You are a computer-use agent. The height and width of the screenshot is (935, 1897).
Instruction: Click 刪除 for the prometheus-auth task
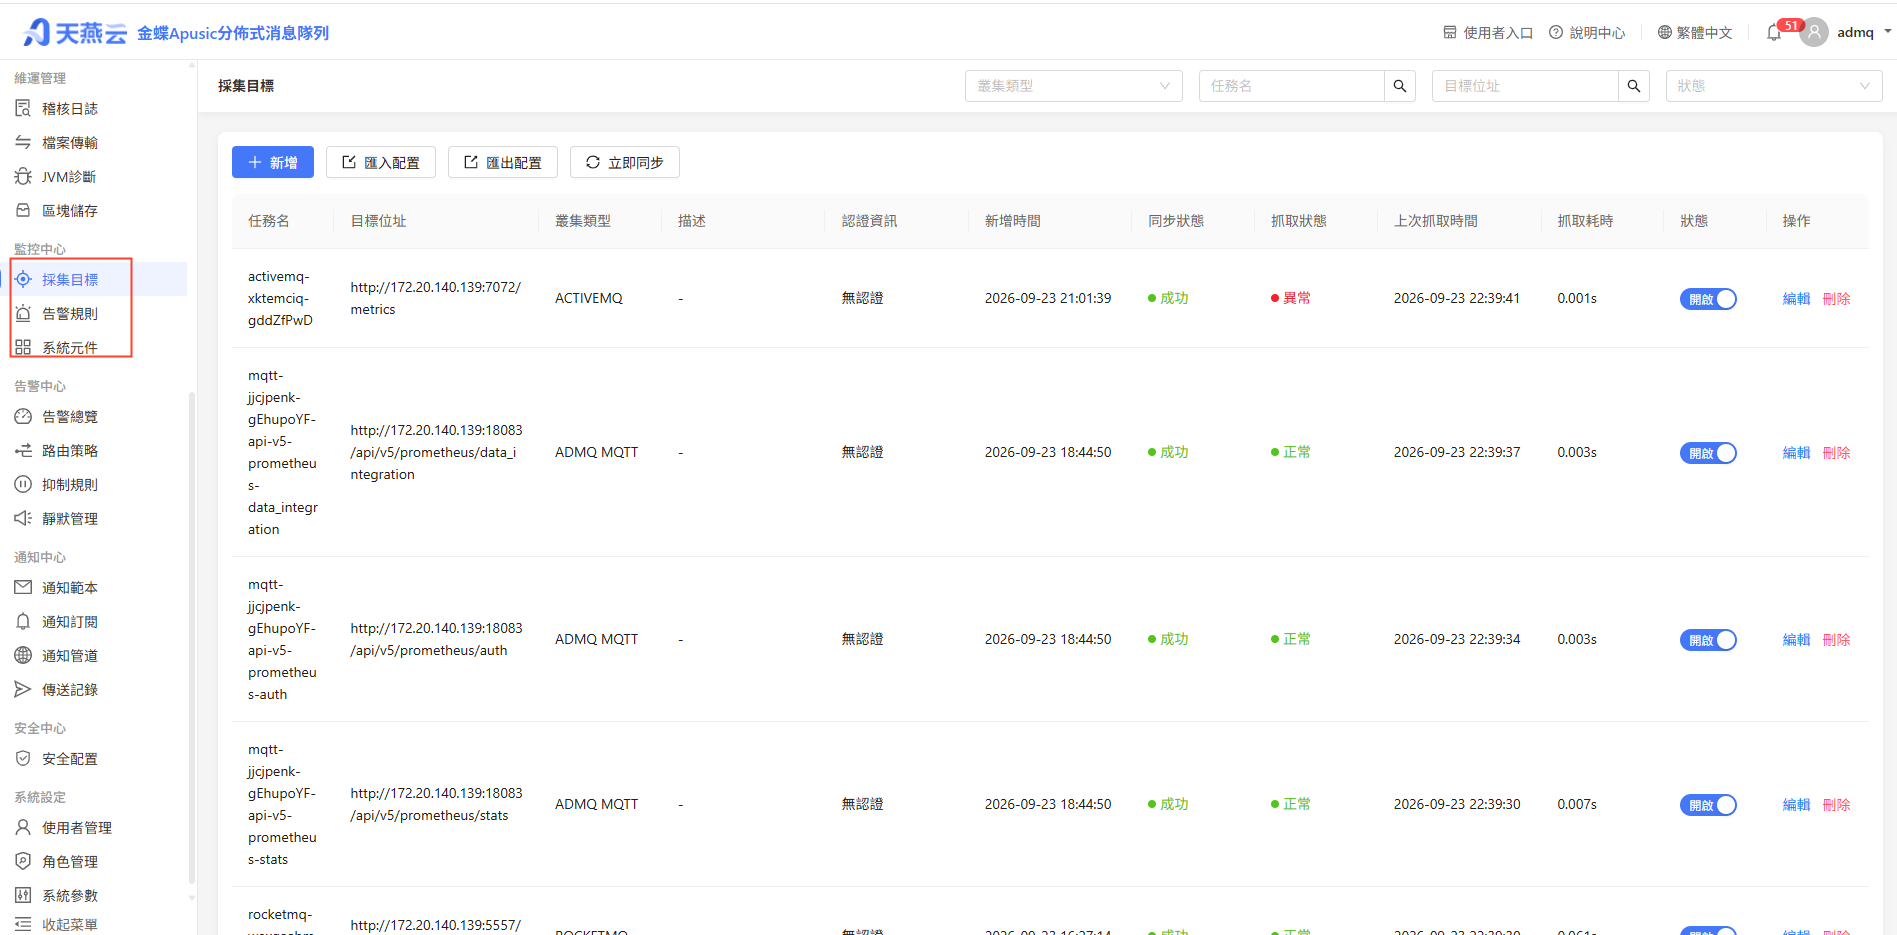[1836, 639]
